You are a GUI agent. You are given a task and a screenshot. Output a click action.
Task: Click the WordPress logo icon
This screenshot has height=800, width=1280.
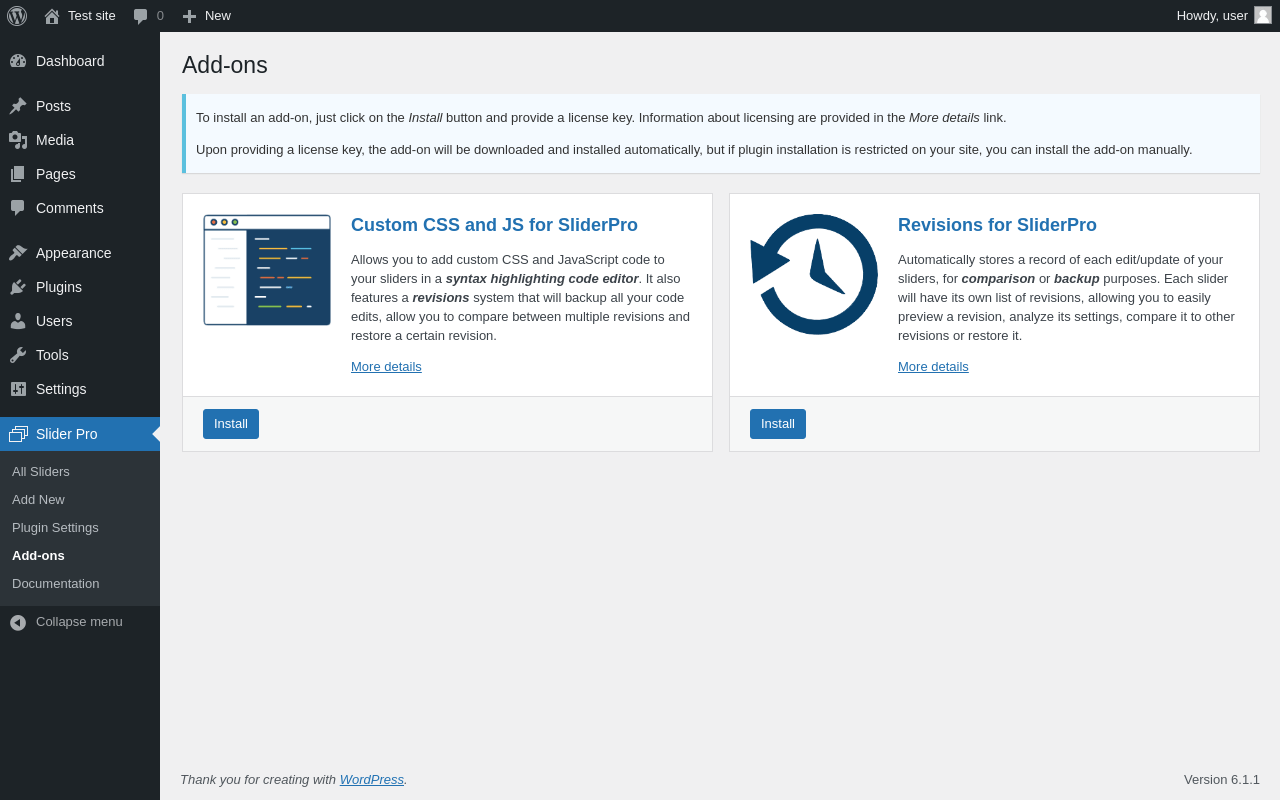(17, 16)
